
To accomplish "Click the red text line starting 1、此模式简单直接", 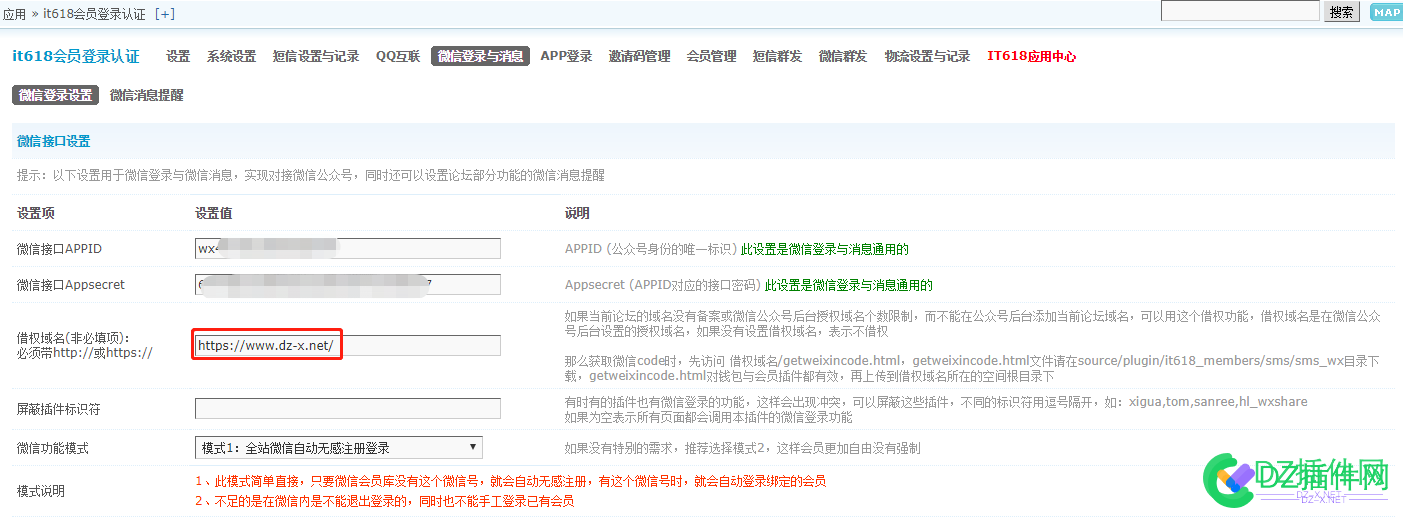I will coord(510,481).
